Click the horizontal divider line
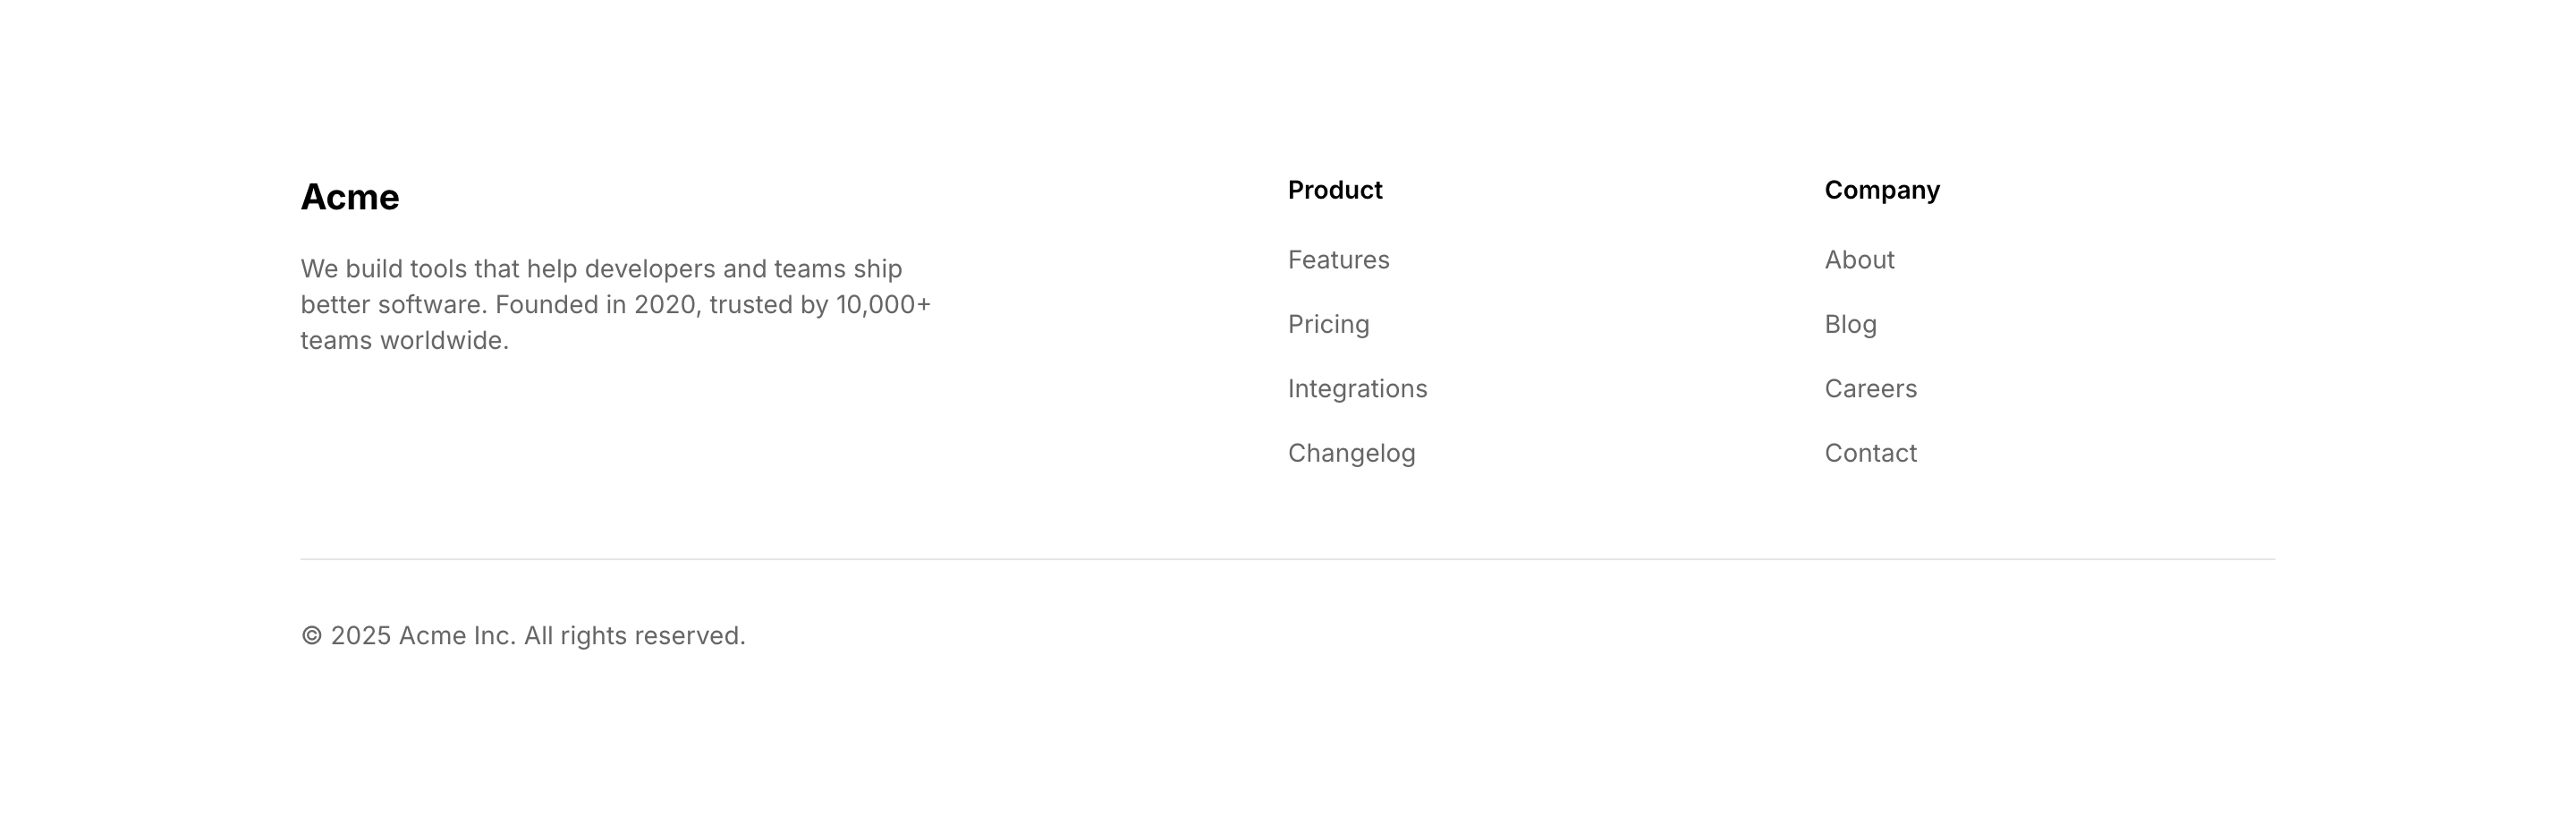This screenshot has width=2576, height=825. coord(1287,559)
